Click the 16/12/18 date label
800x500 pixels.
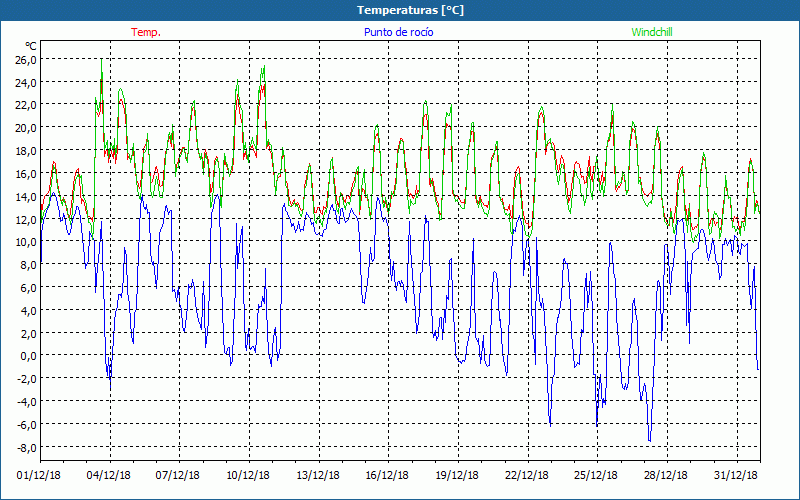coord(387,475)
